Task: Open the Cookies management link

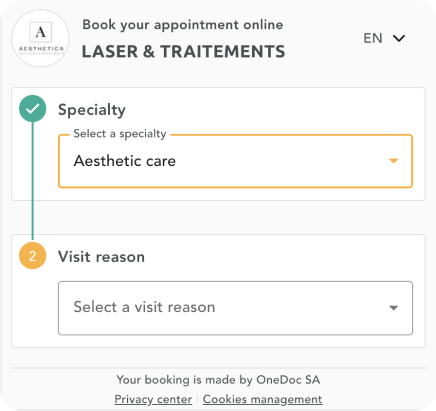Action: (262, 399)
